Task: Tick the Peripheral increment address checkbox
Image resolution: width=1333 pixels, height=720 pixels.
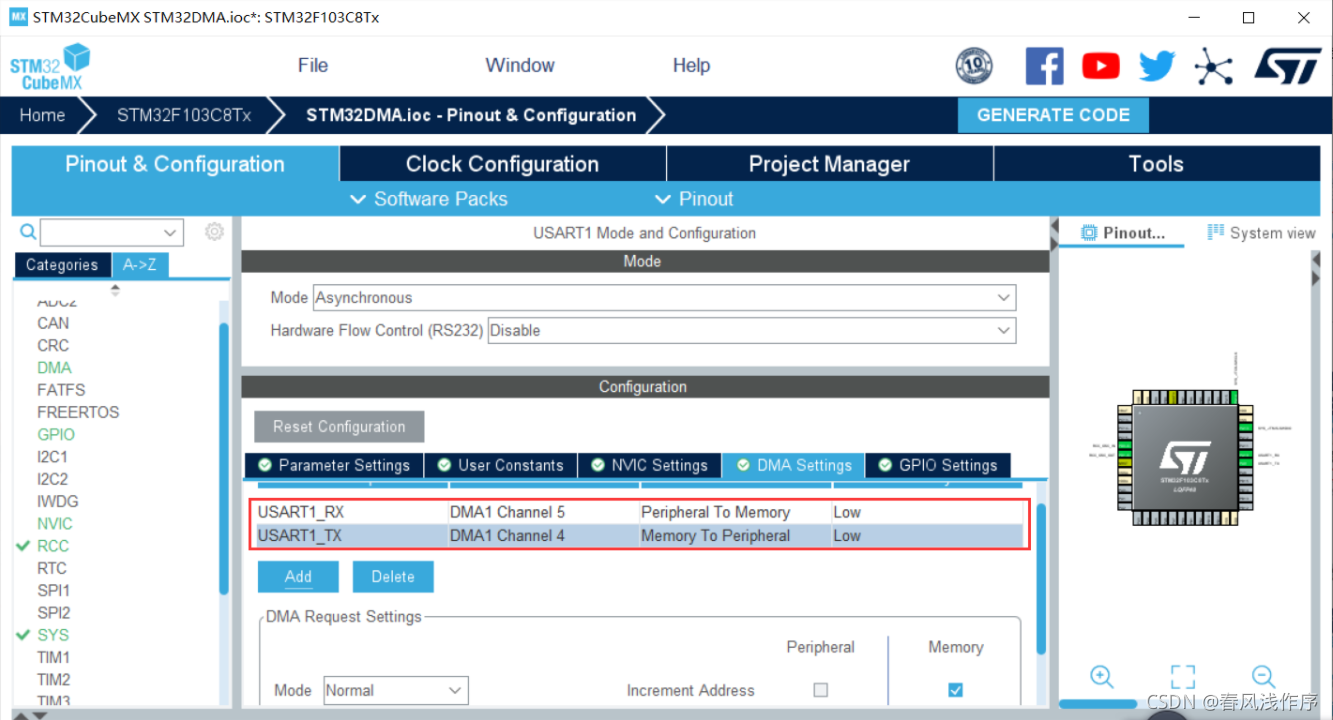Action: pyautogui.click(x=821, y=690)
